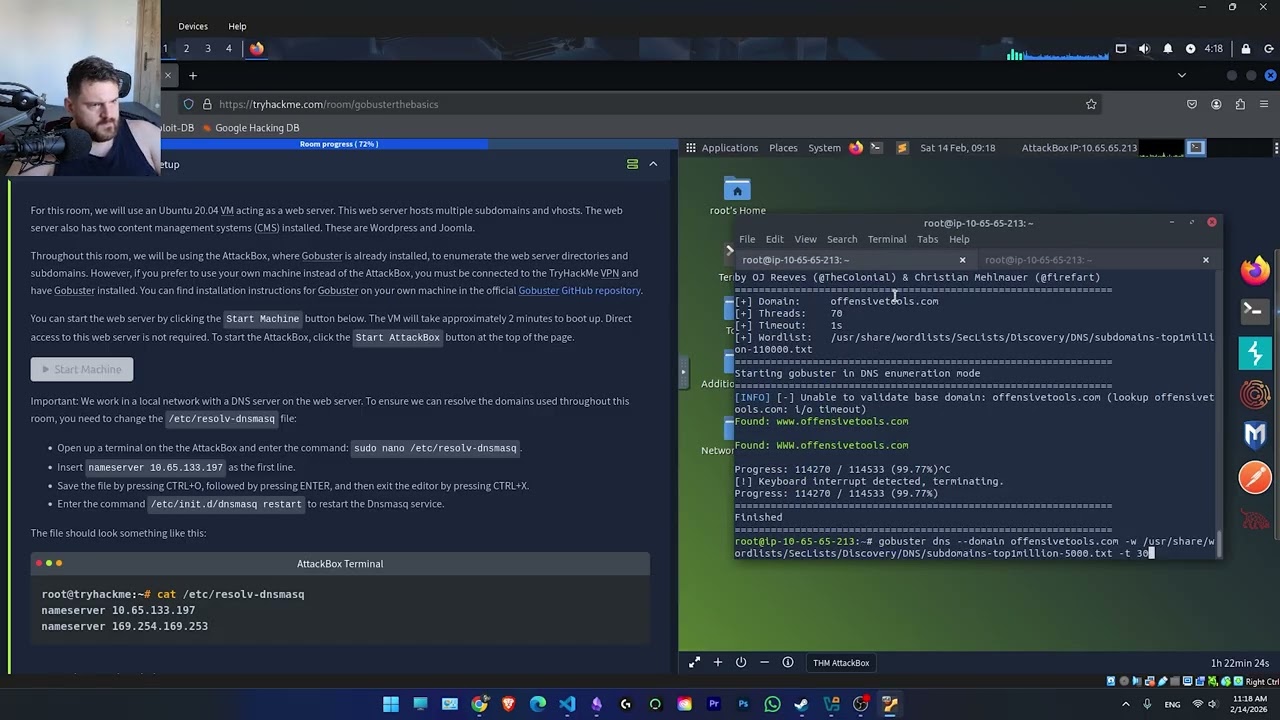Image resolution: width=1280 pixels, height=720 pixels.
Task: Open Photoshop from Windows taskbar
Action: [743, 704]
